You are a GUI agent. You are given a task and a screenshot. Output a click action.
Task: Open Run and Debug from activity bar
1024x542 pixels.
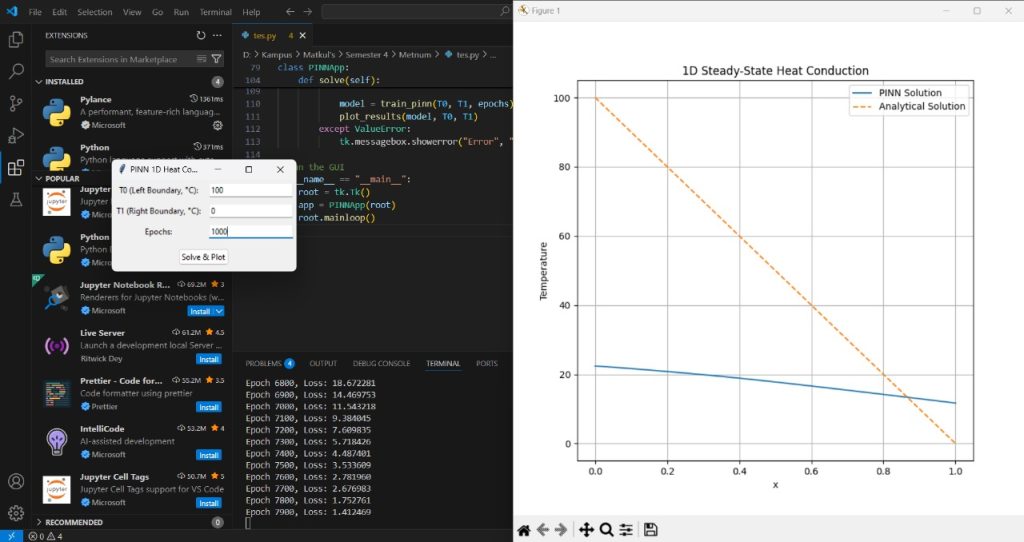point(16,135)
